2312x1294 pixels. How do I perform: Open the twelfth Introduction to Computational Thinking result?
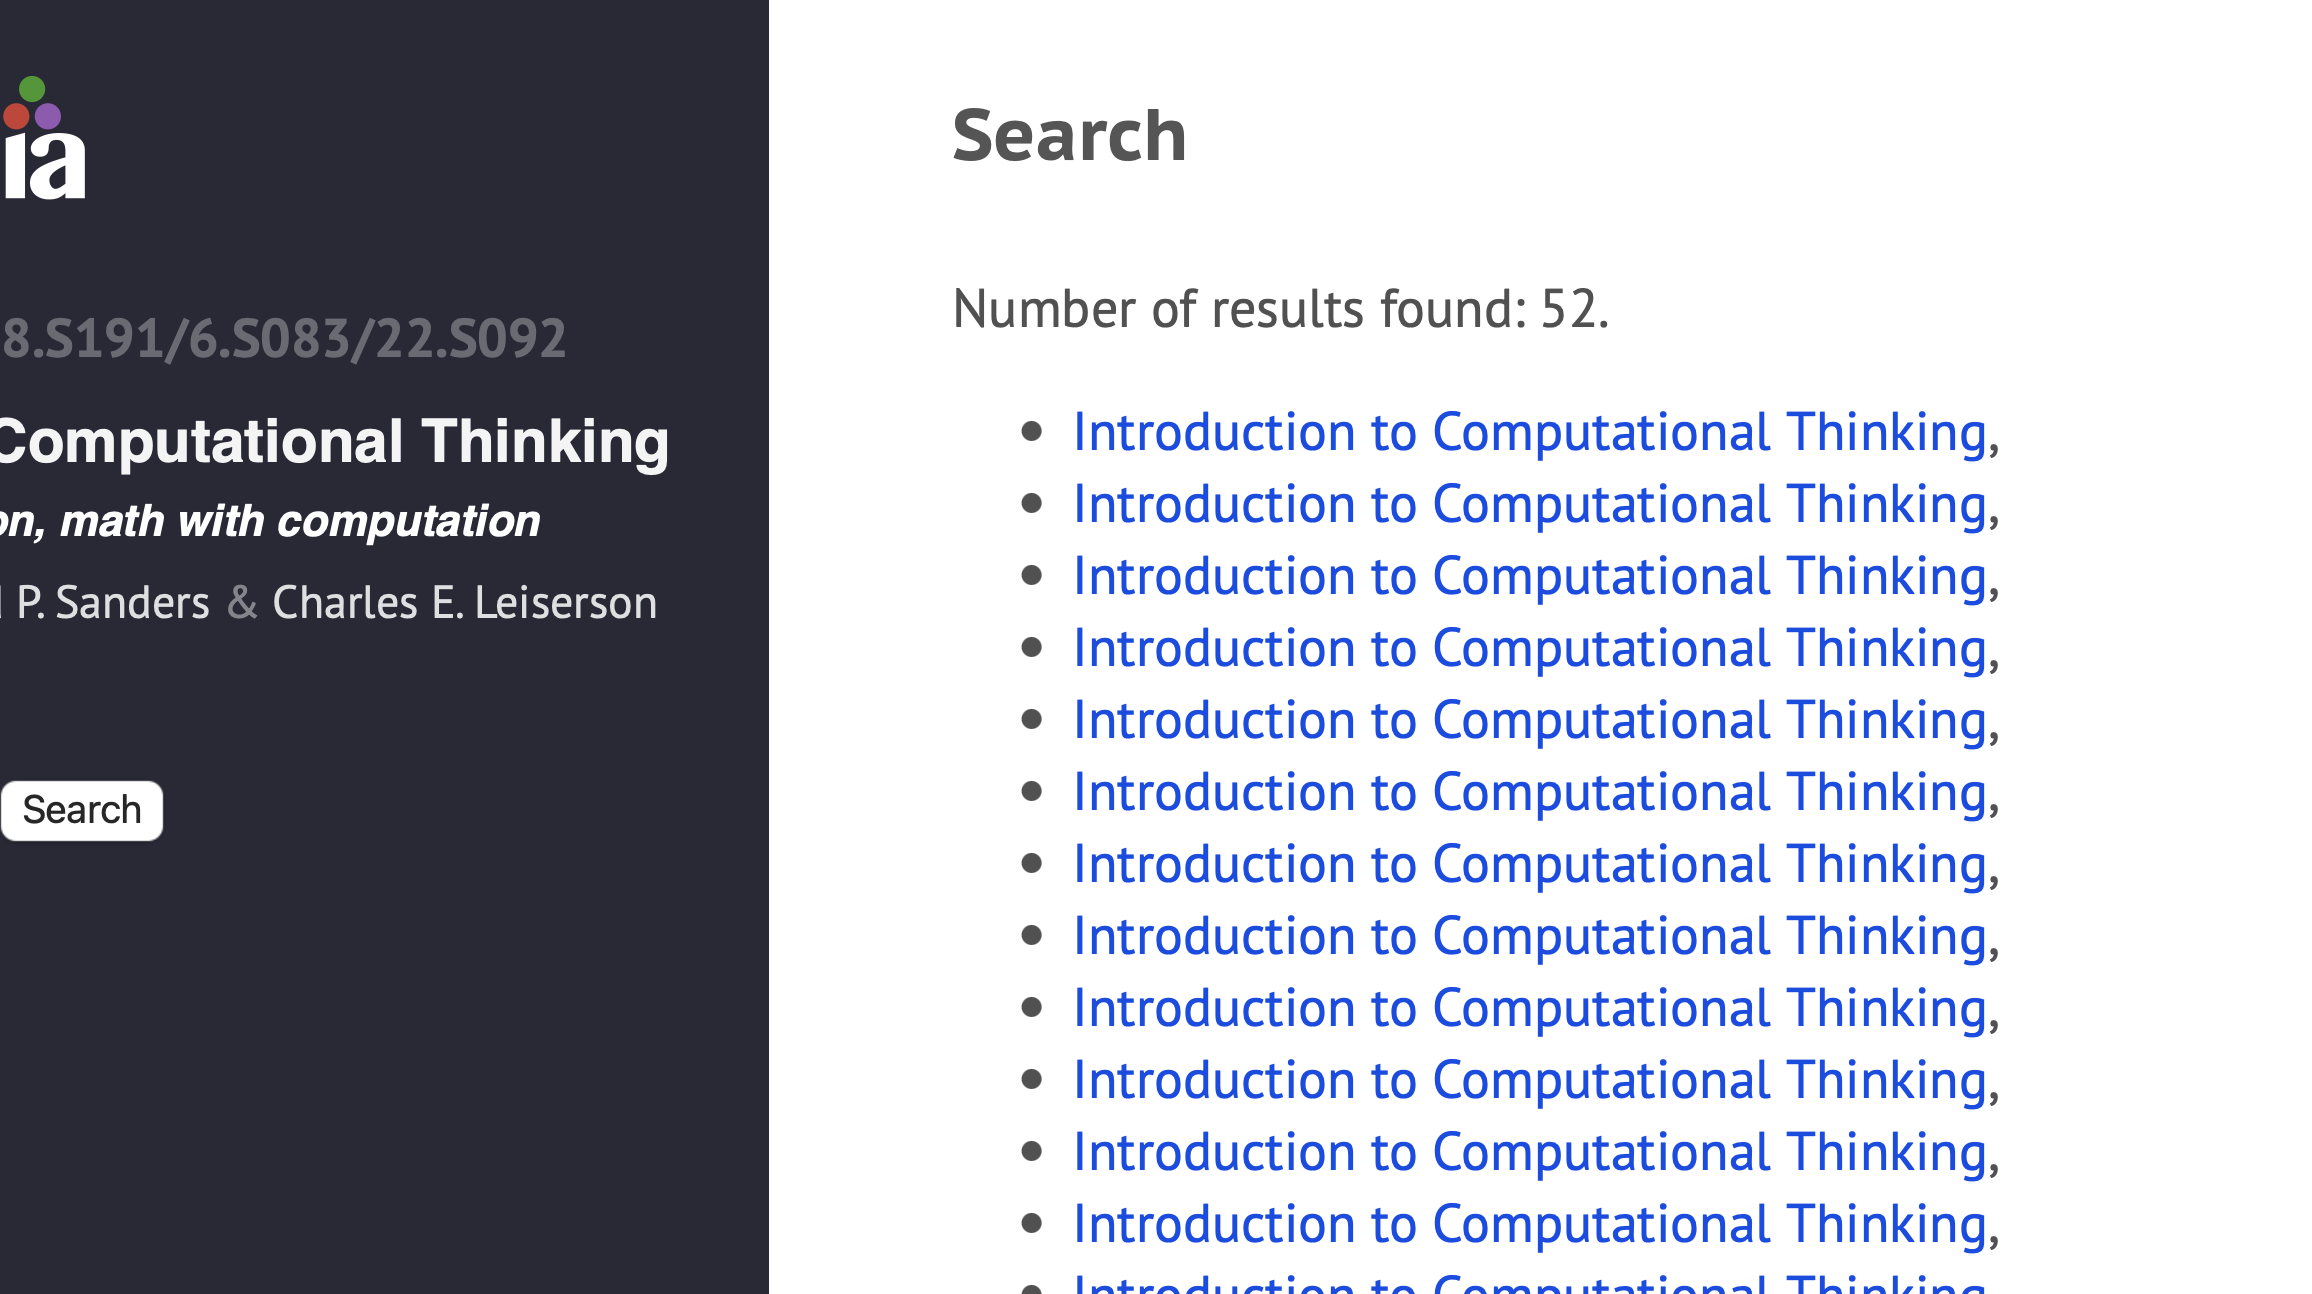pos(1529,1225)
